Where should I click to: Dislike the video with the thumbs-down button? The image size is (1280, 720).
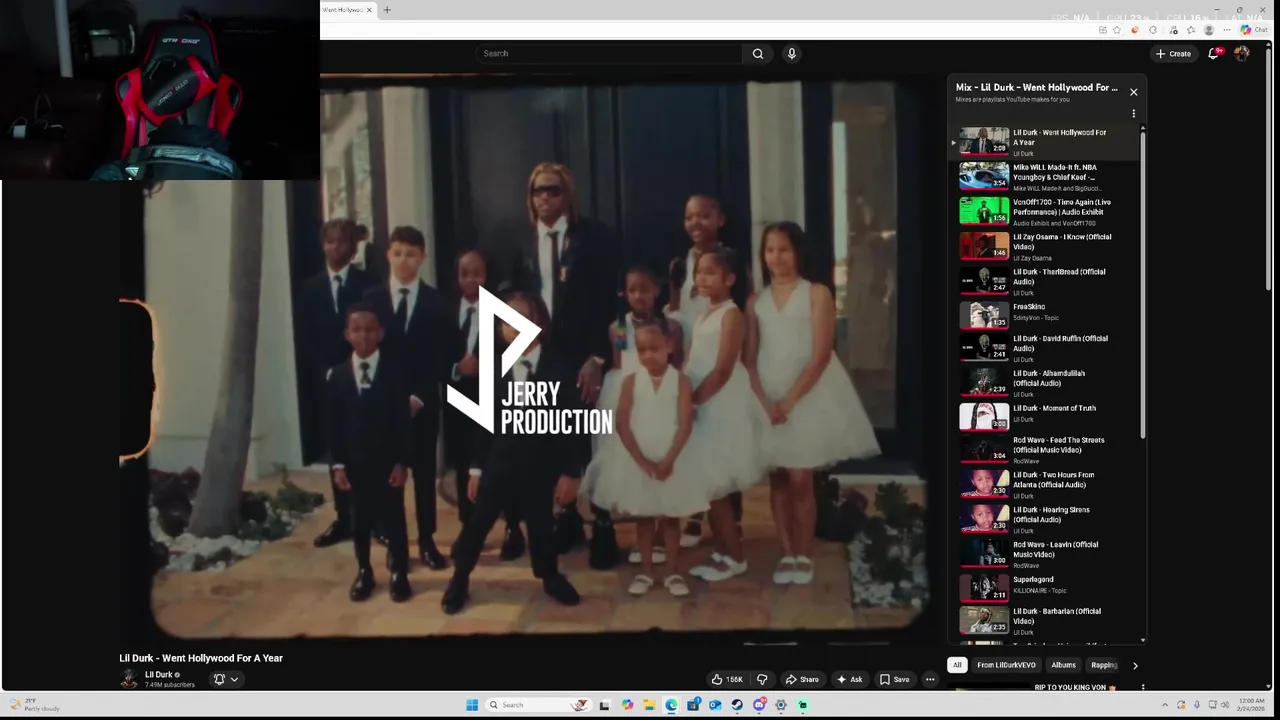pos(762,679)
